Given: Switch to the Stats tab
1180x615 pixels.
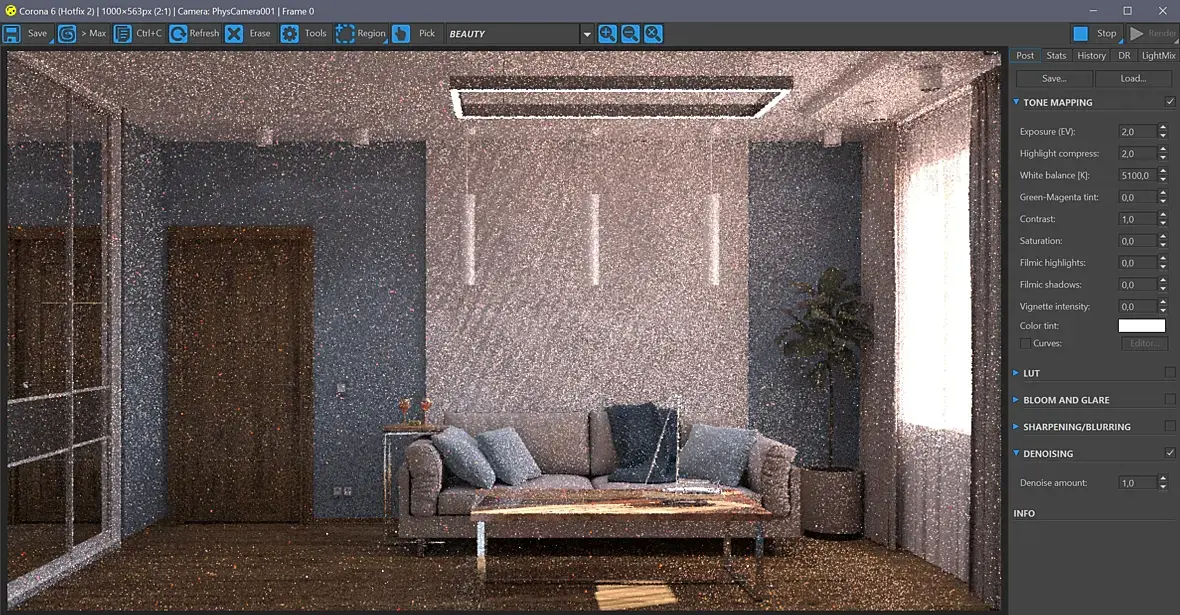Looking at the screenshot, I should [1056, 56].
